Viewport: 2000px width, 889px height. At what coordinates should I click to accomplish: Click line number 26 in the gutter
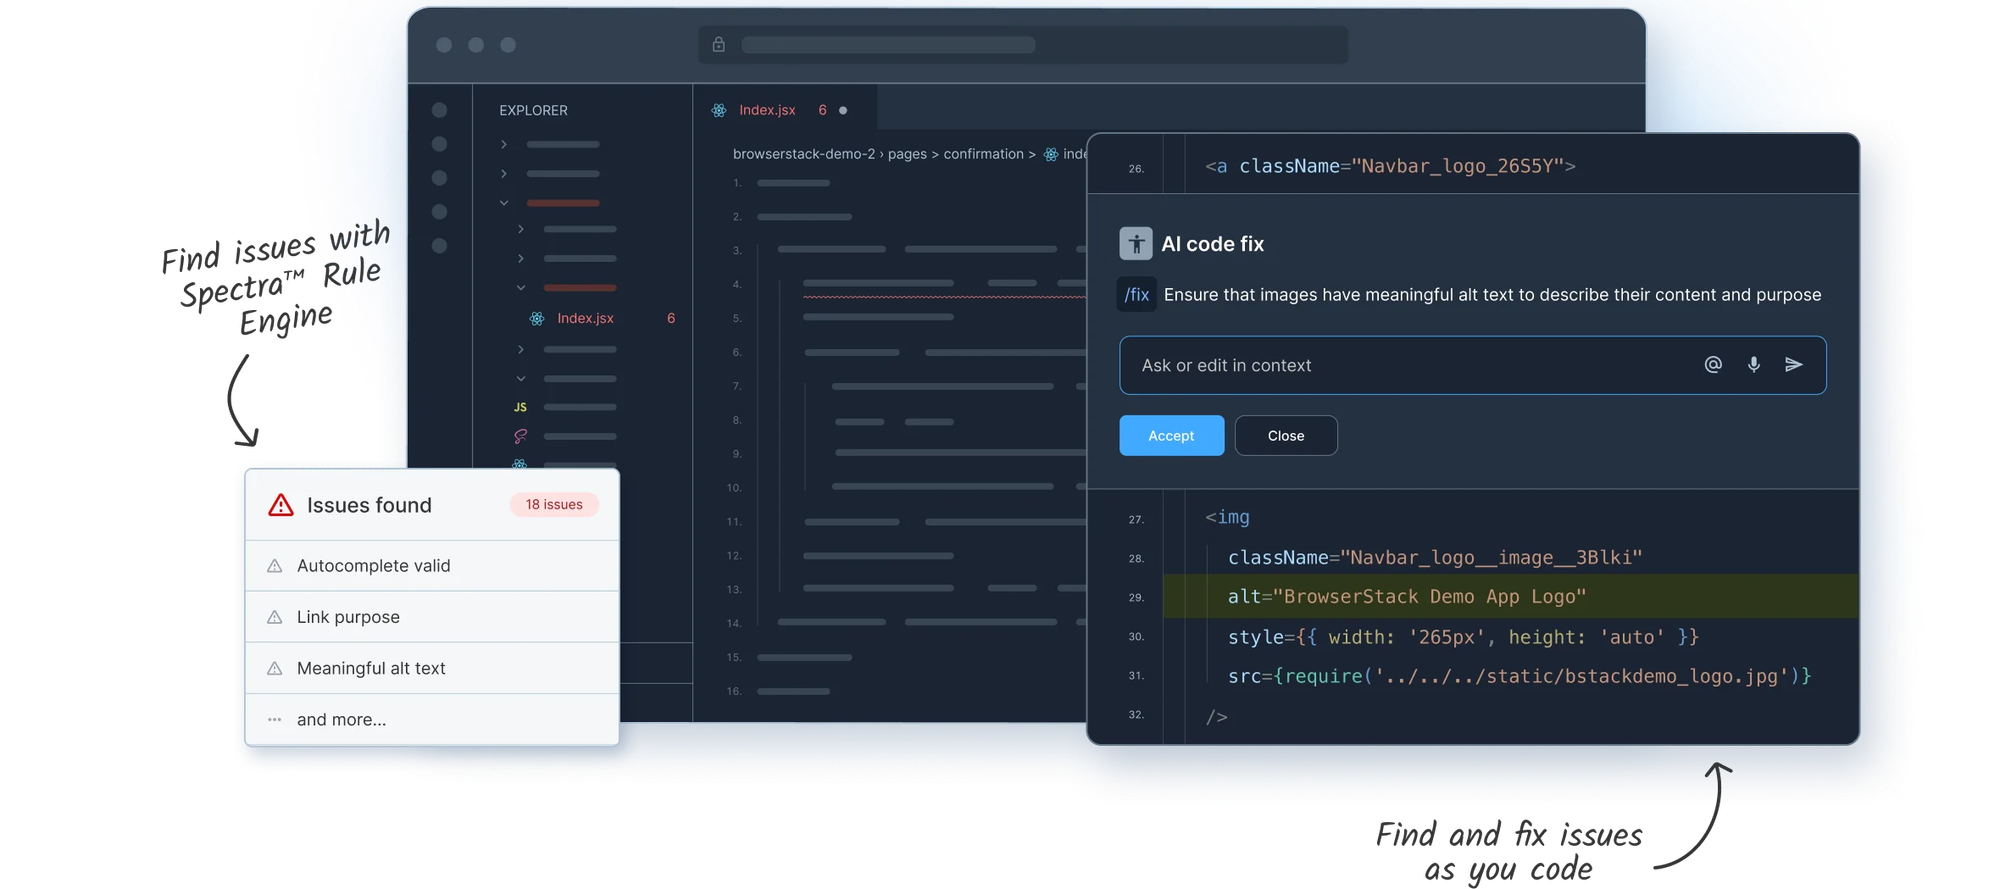(x=1136, y=168)
